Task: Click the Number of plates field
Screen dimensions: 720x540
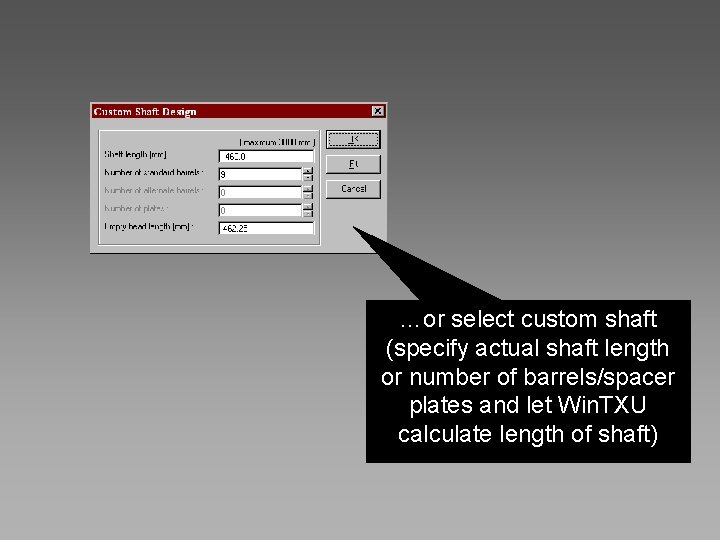Action: pyautogui.click(x=260, y=210)
